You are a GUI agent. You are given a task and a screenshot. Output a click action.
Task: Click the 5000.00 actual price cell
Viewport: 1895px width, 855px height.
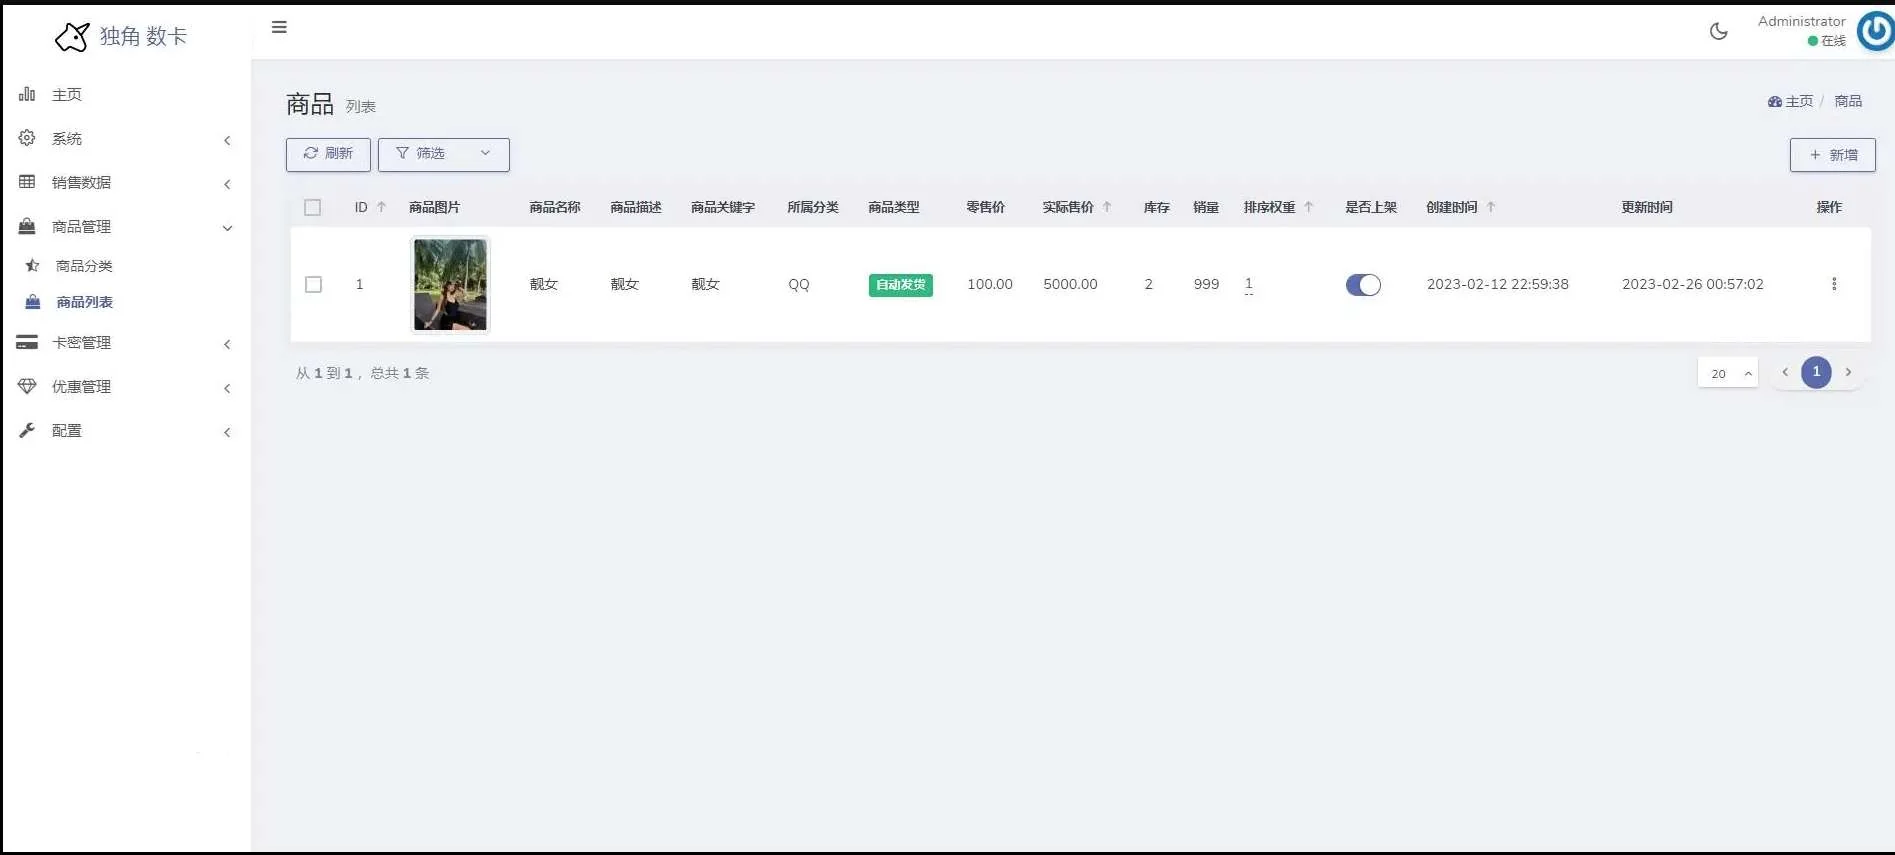coord(1070,284)
